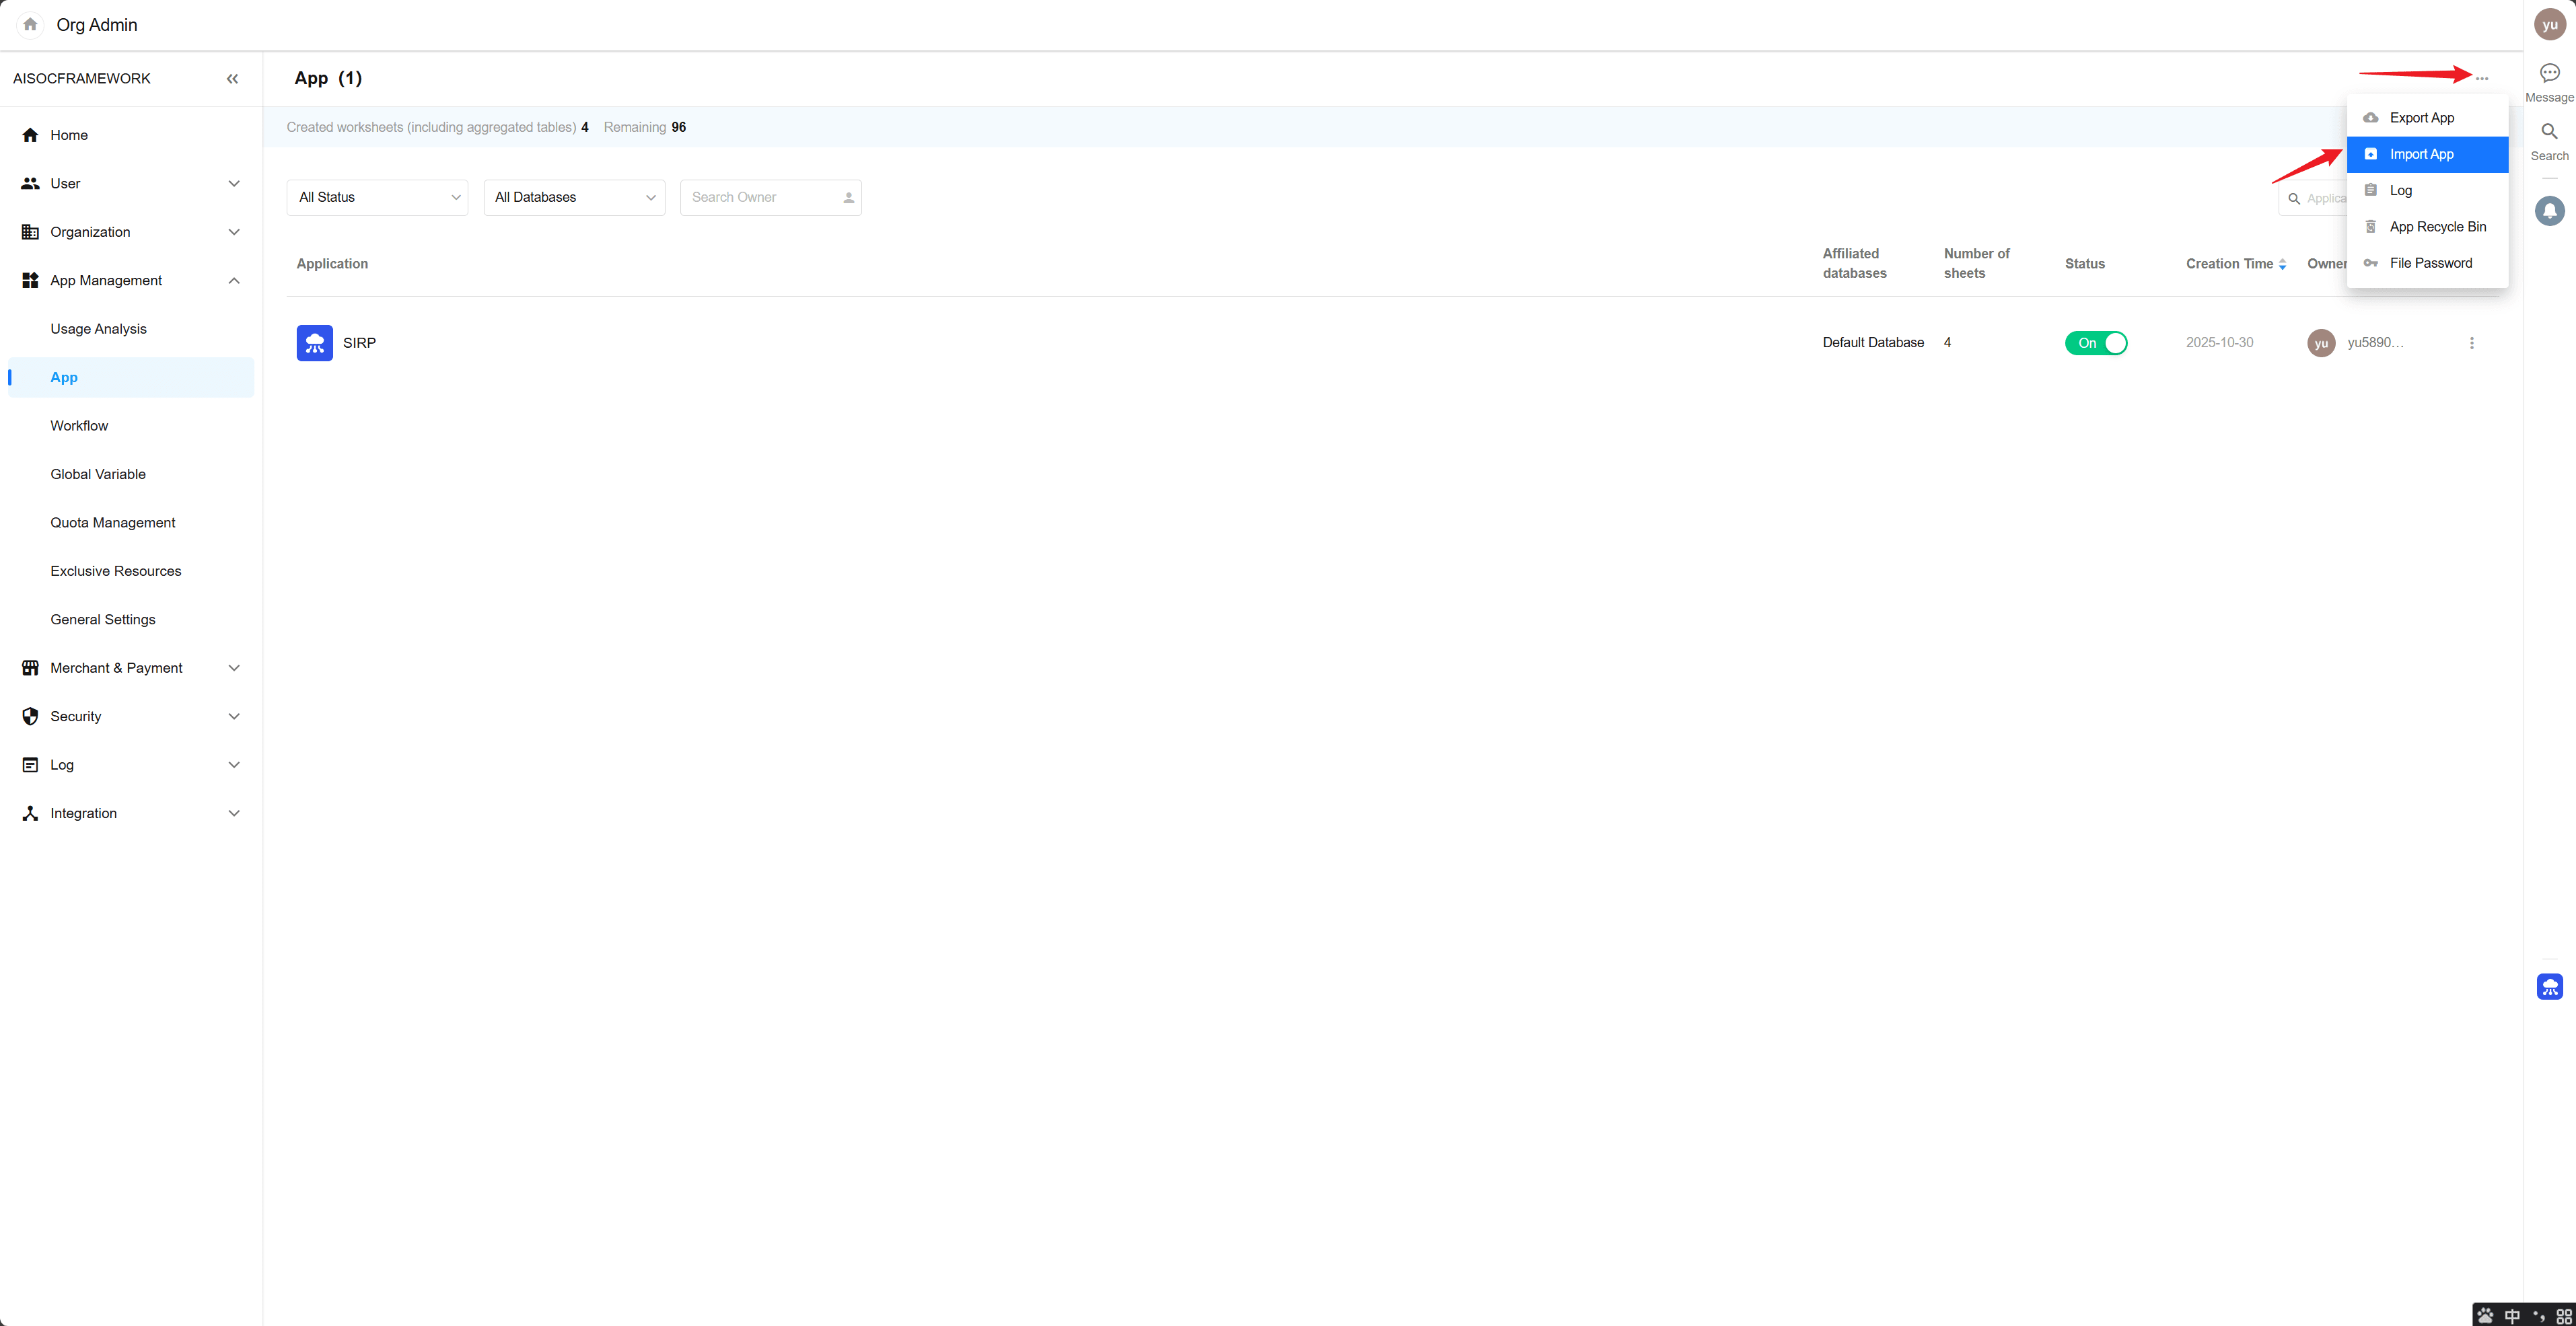Open the top-right ellipsis more menu
Screen dimensions: 2576x1326
pos(2482,78)
